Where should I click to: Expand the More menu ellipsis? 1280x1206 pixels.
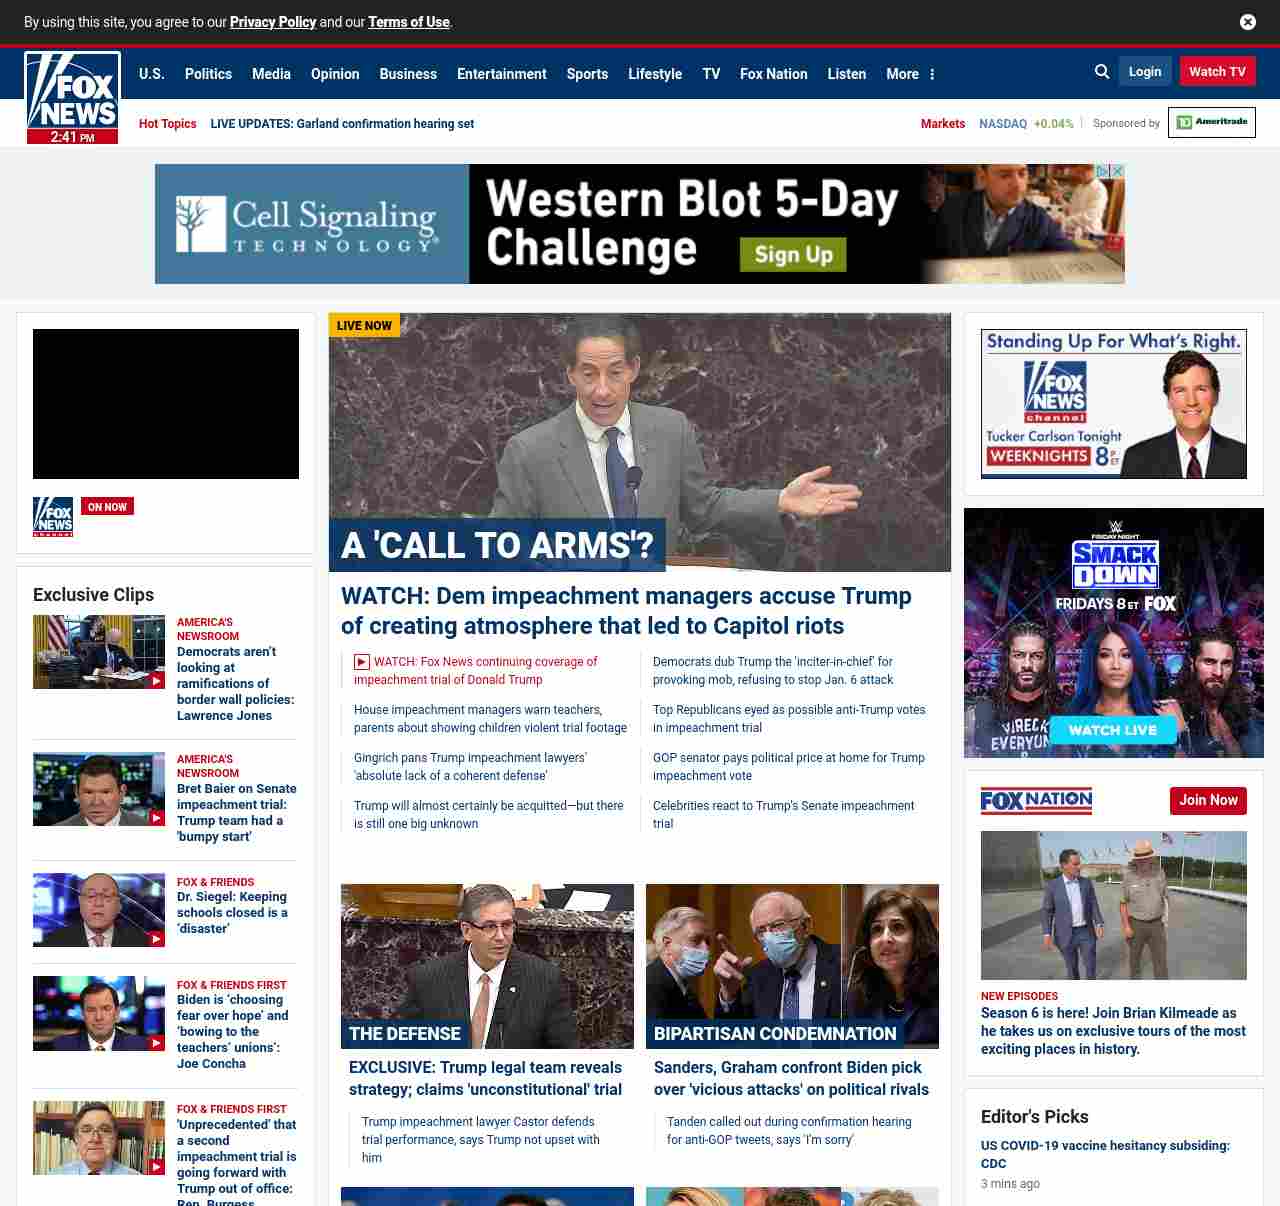(x=932, y=74)
